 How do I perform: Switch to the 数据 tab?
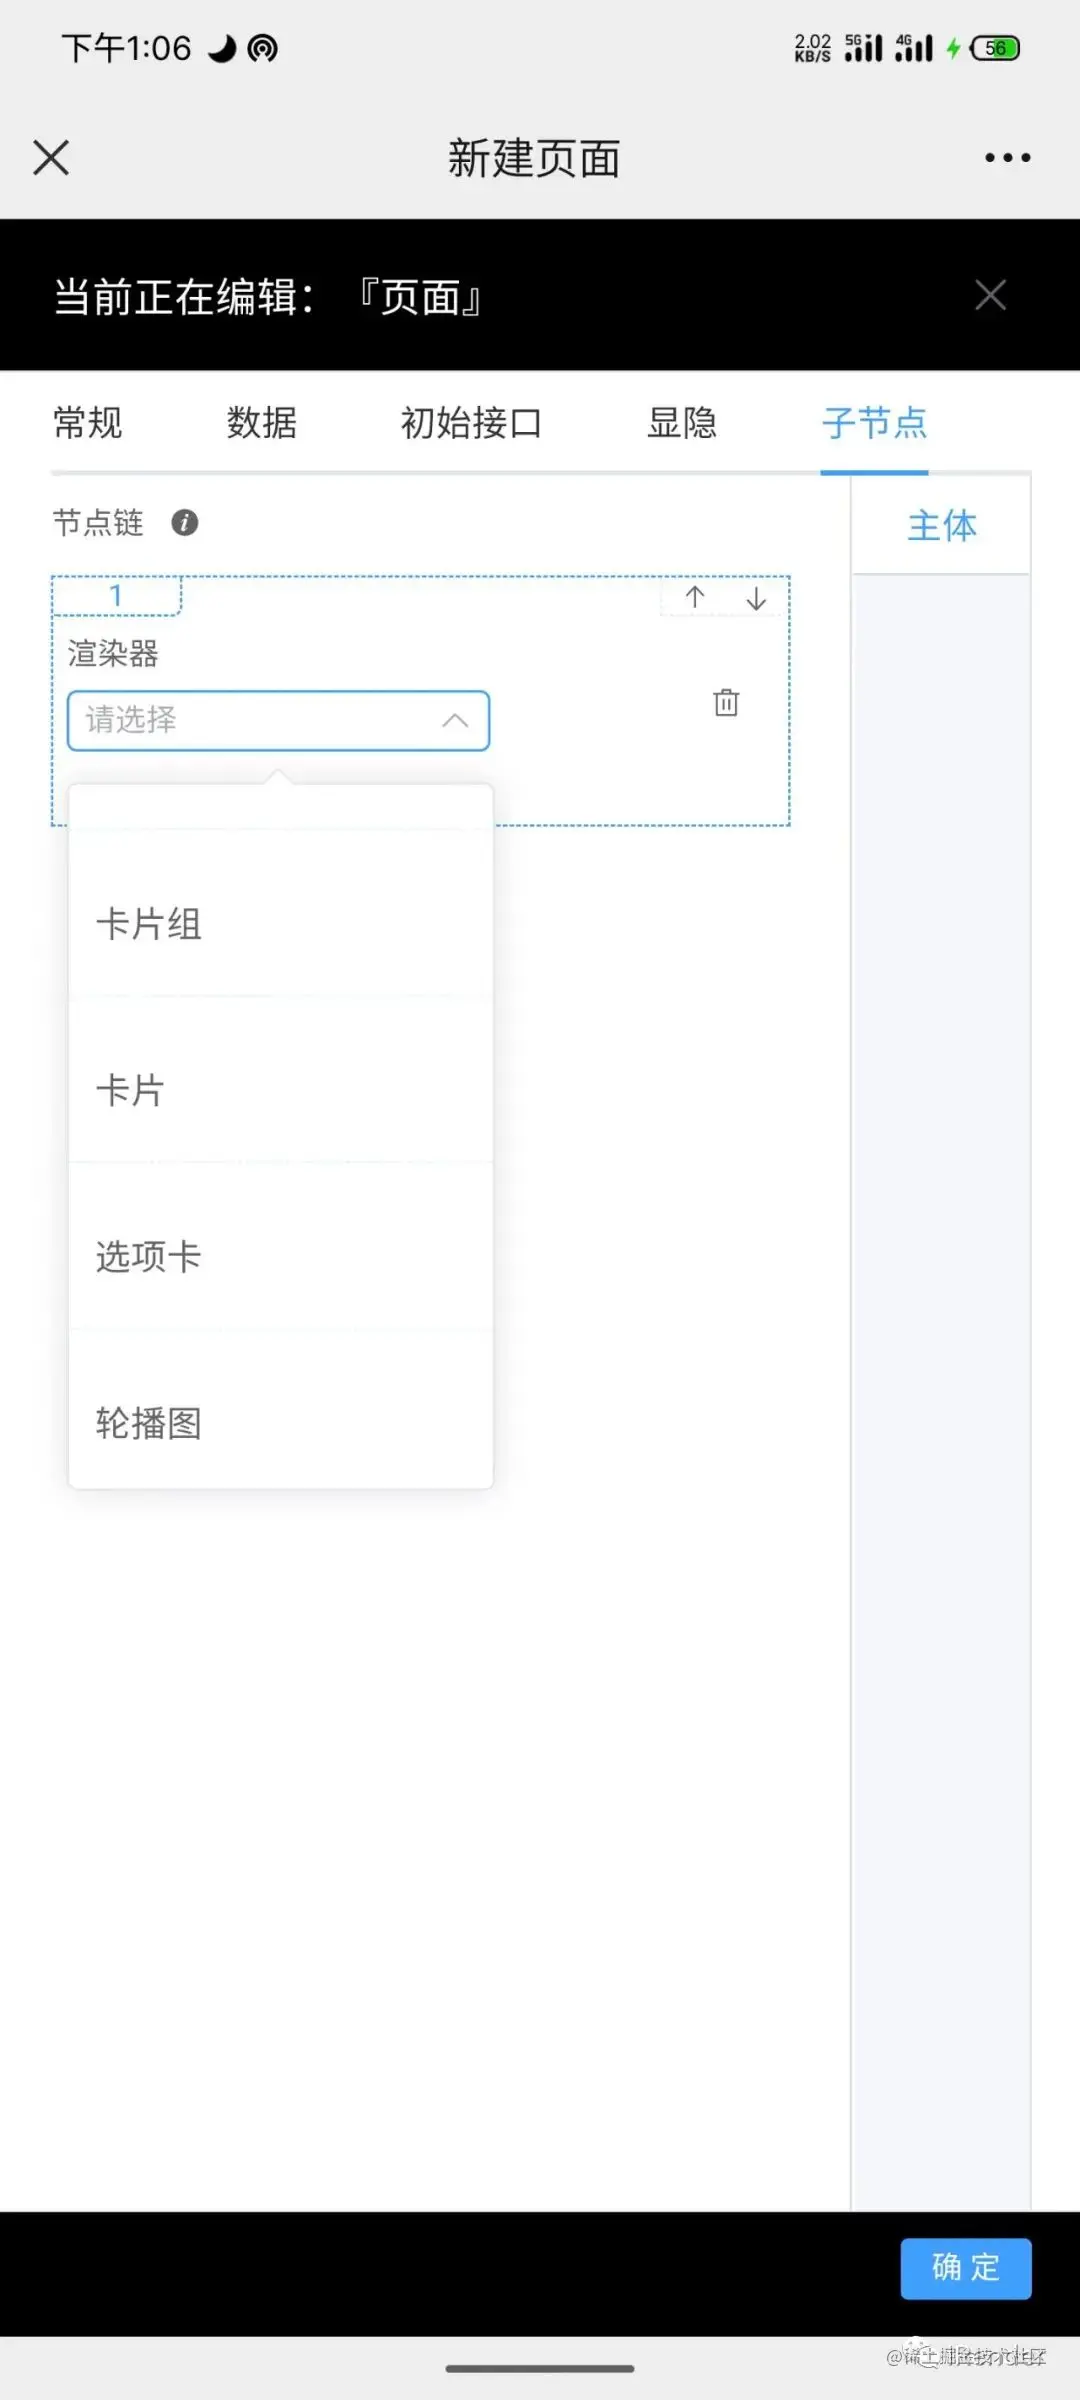261,423
